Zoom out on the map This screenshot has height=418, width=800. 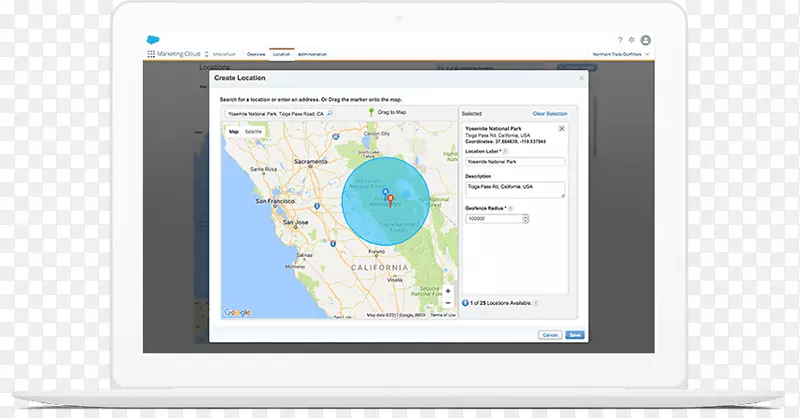(x=447, y=302)
